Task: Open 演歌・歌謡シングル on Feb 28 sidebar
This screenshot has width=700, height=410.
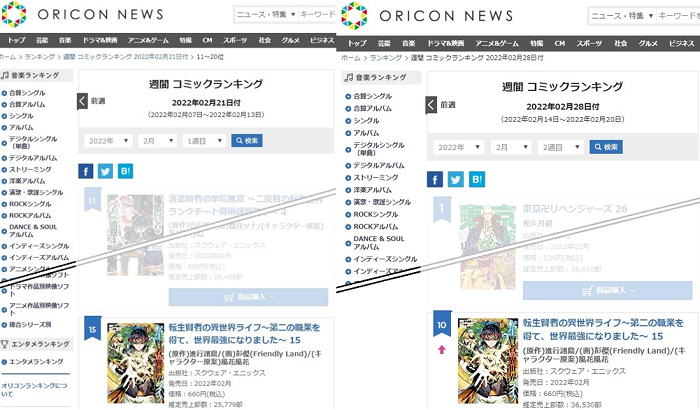Action: pyautogui.click(x=382, y=202)
